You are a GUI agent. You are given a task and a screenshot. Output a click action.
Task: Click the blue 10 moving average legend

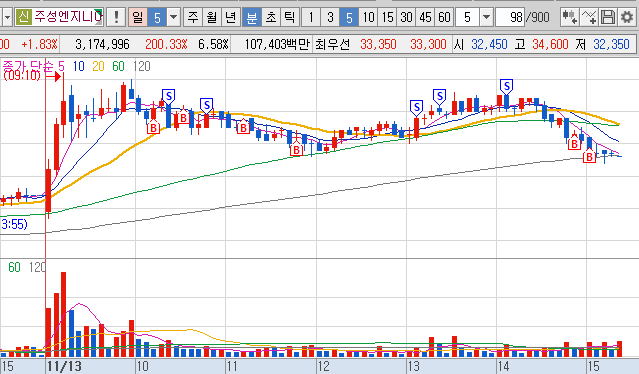click(79, 66)
